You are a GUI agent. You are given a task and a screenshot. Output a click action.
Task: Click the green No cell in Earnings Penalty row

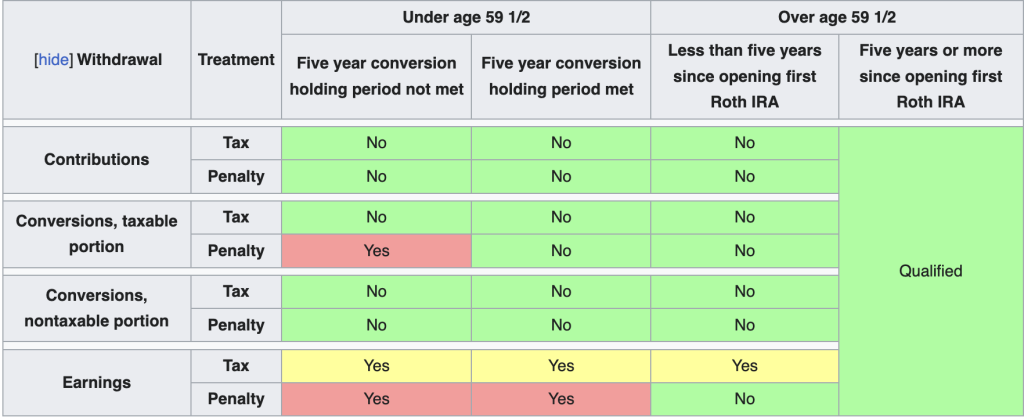(744, 399)
